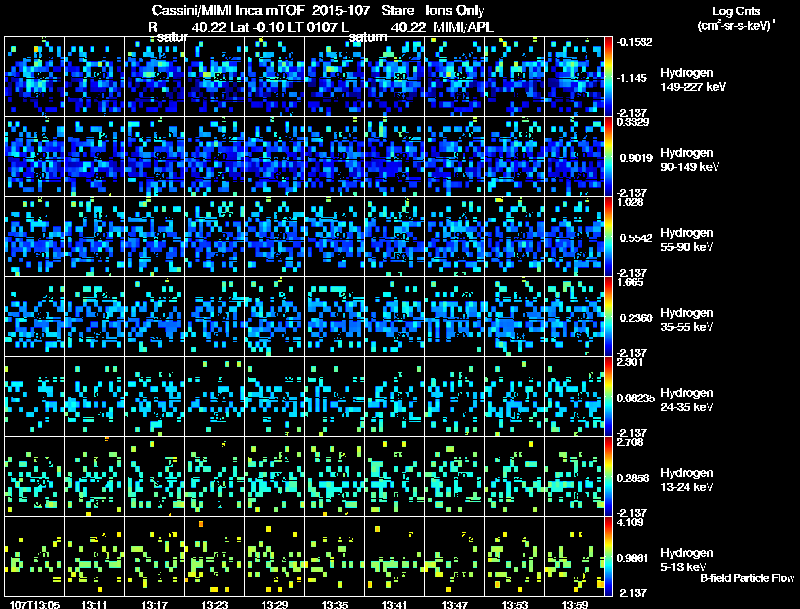The height and width of the screenshot is (609, 800).
Task: Click the Hydrogen 5-13 keV row label
Action: pos(686,560)
